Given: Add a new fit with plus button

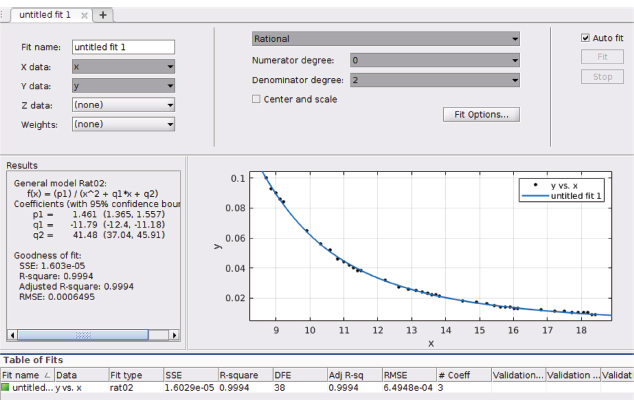Looking at the screenshot, I should pos(103,15).
